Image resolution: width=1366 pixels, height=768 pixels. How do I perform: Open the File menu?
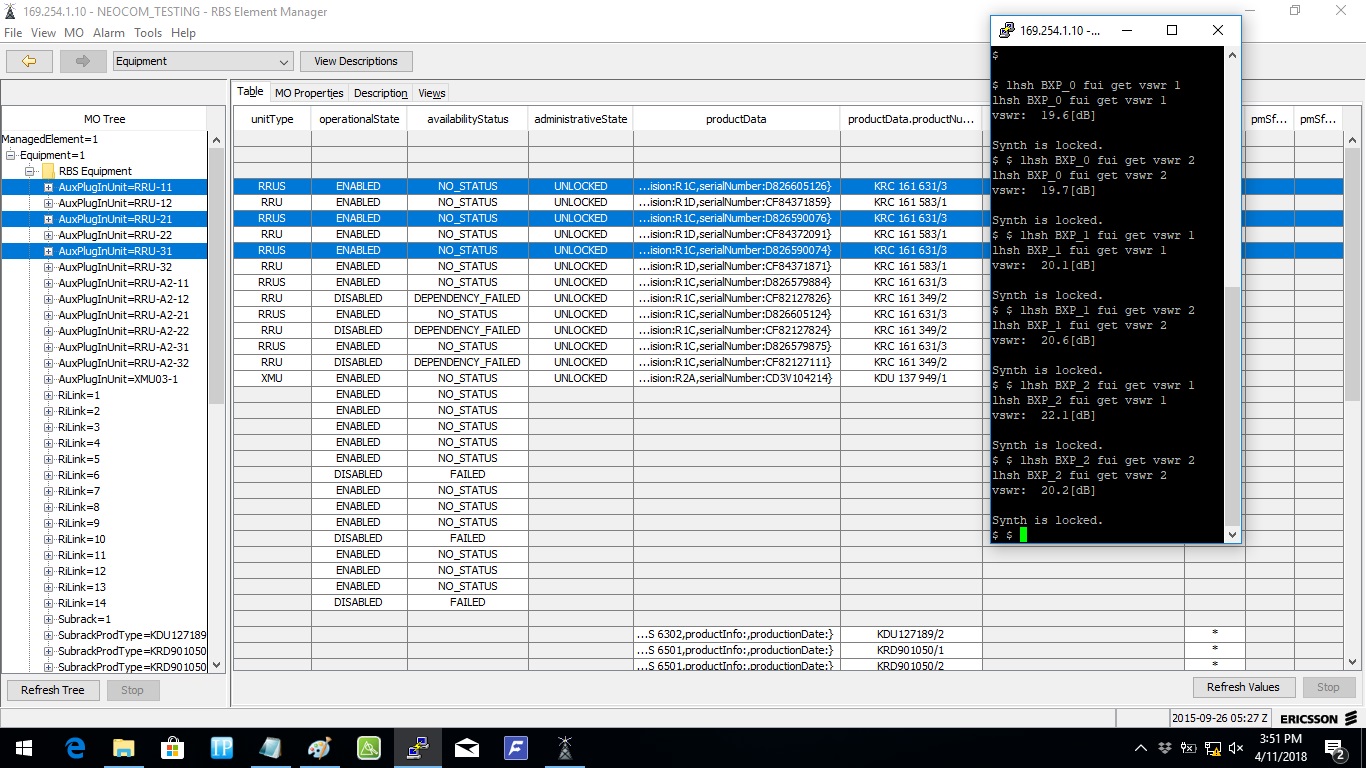13,33
